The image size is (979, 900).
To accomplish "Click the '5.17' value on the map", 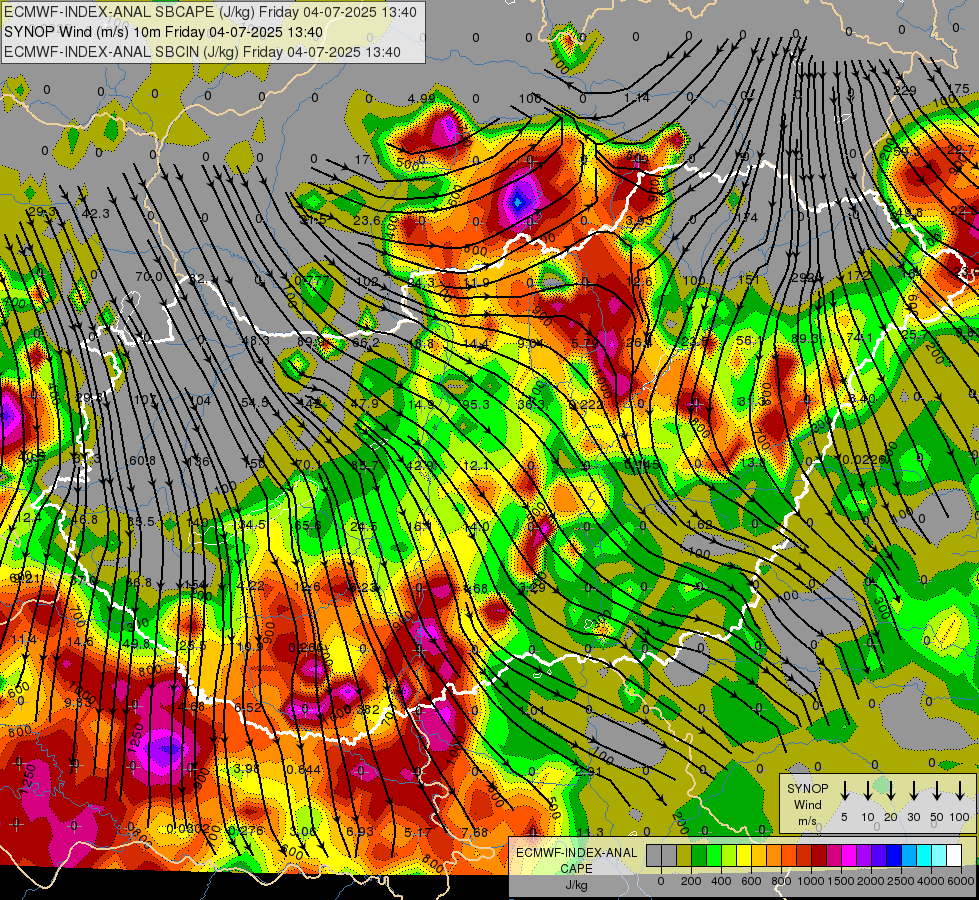I will click(417, 833).
